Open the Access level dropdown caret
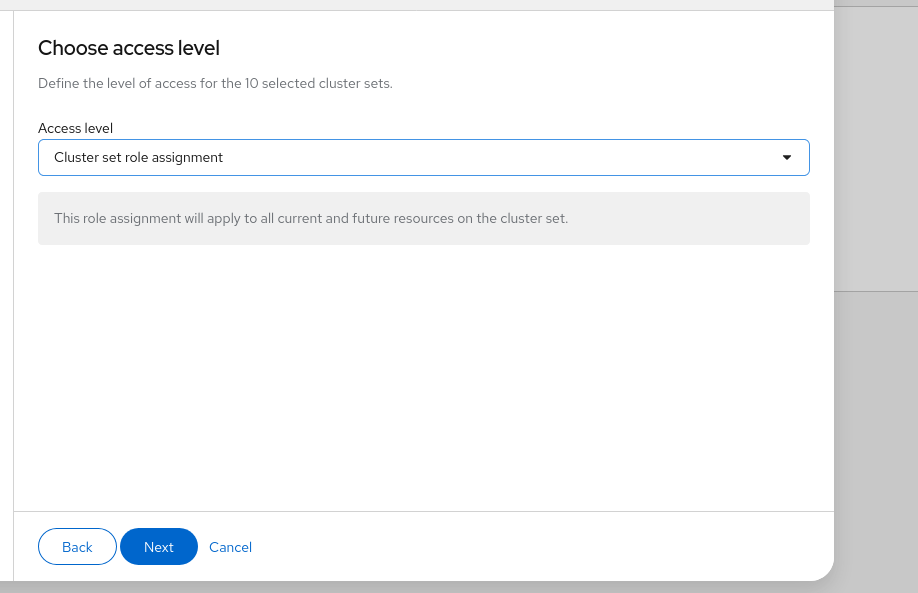This screenshot has height=593, width=918. tap(787, 158)
